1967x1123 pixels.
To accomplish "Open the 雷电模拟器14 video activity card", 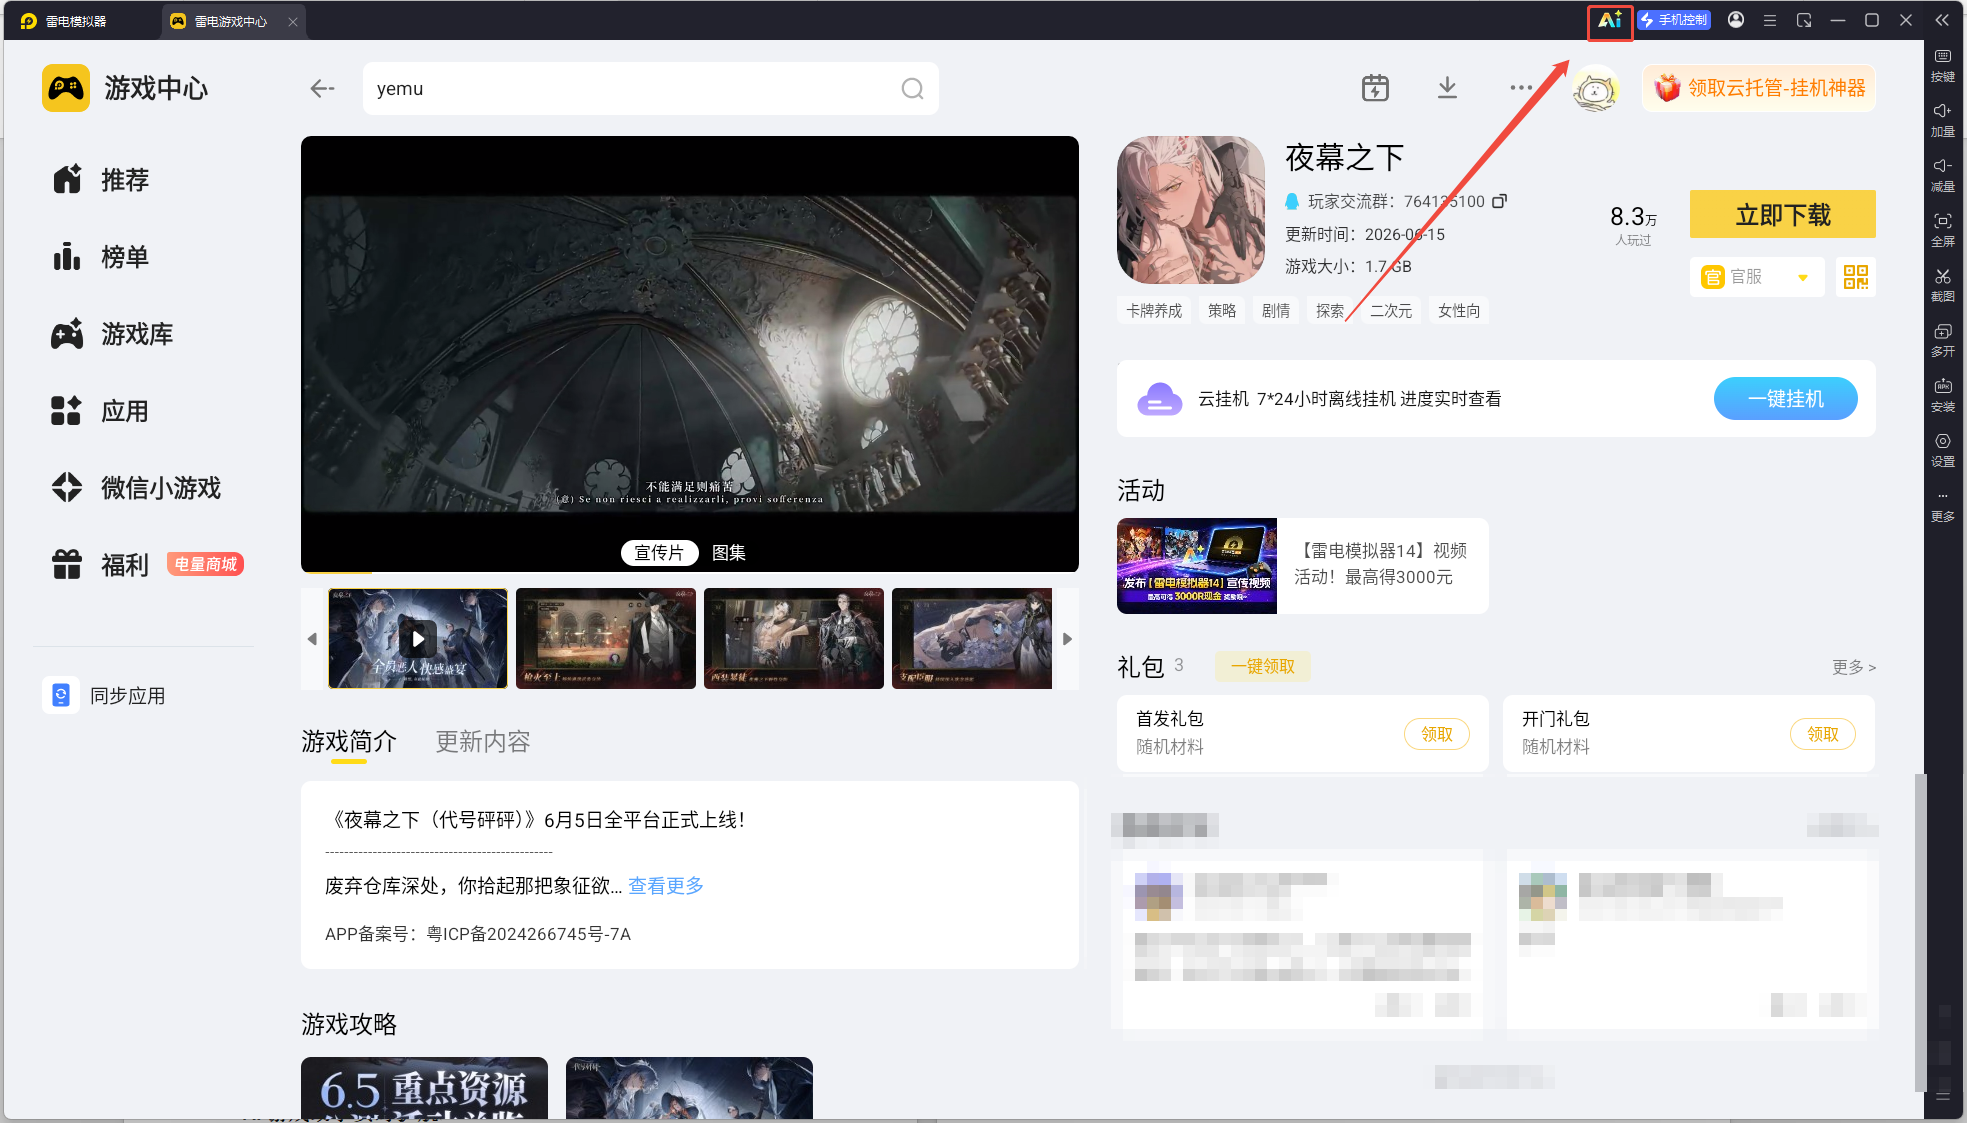I will (x=1302, y=565).
